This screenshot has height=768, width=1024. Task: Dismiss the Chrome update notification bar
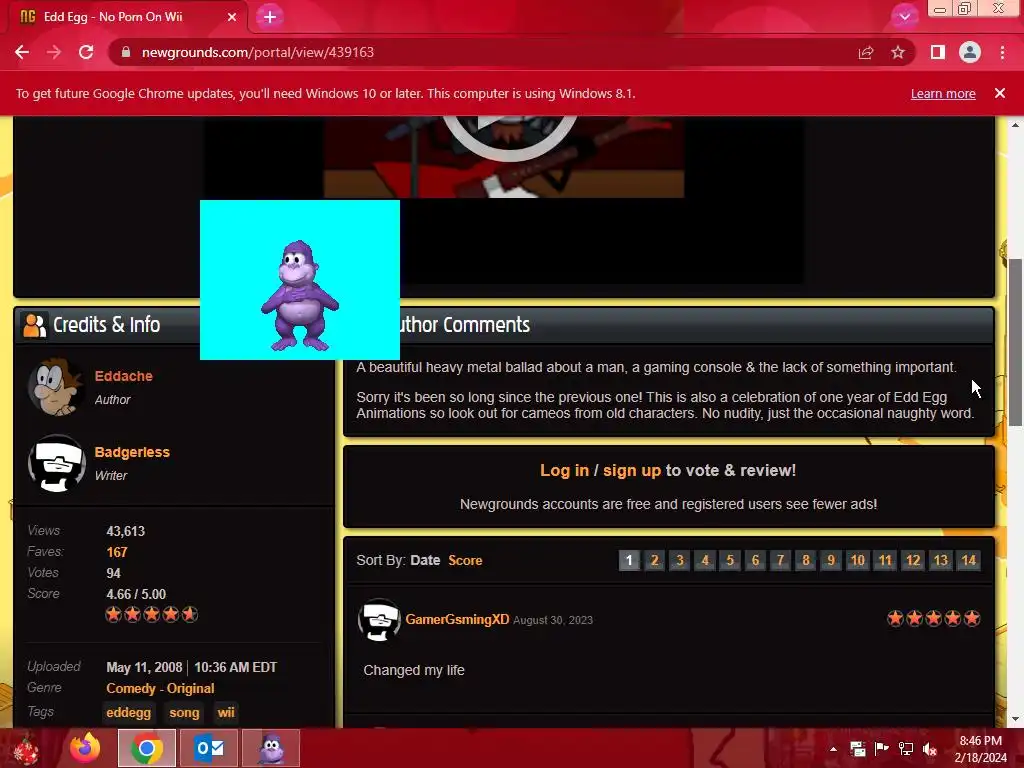1000,93
